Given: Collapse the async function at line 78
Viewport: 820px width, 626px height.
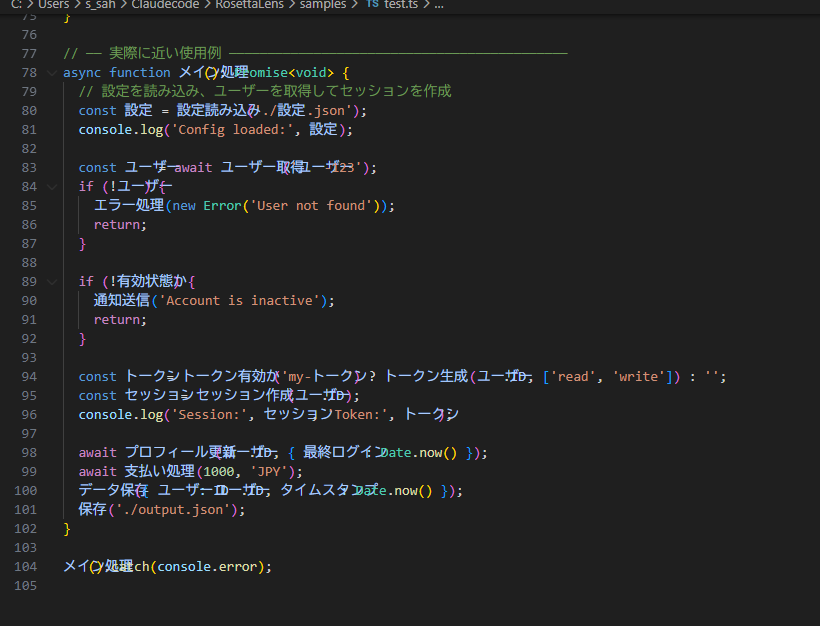Looking at the screenshot, I should tap(51, 72).
